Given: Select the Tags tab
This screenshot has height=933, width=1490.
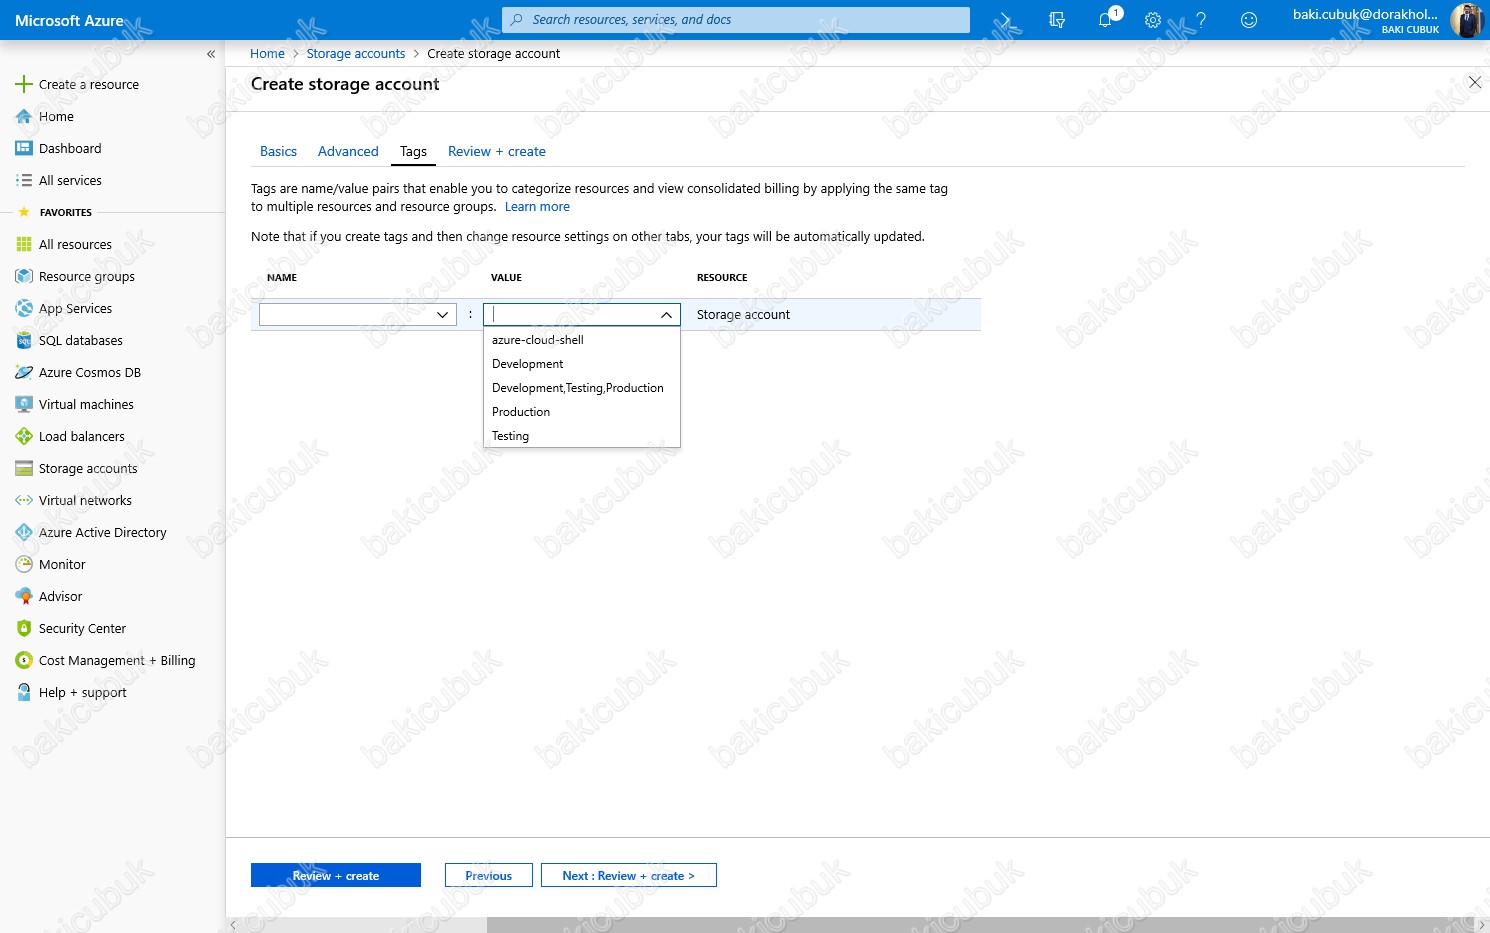Looking at the screenshot, I should (x=413, y=152).
